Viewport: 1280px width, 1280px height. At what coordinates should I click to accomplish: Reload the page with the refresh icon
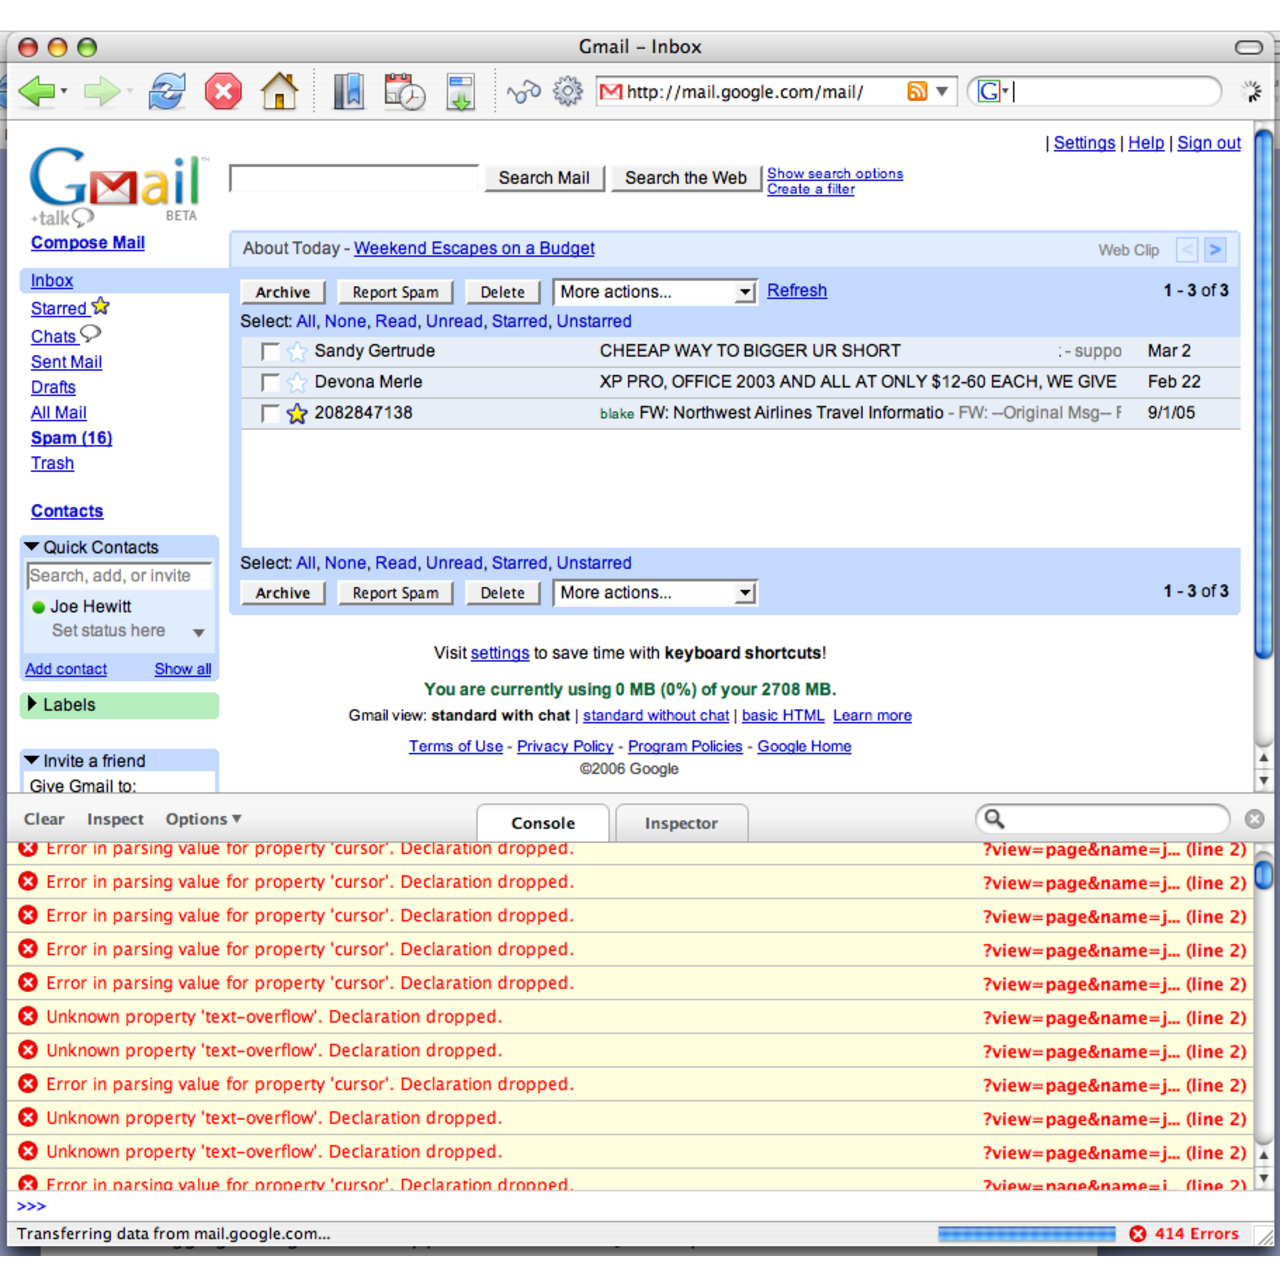click(167, 91)
